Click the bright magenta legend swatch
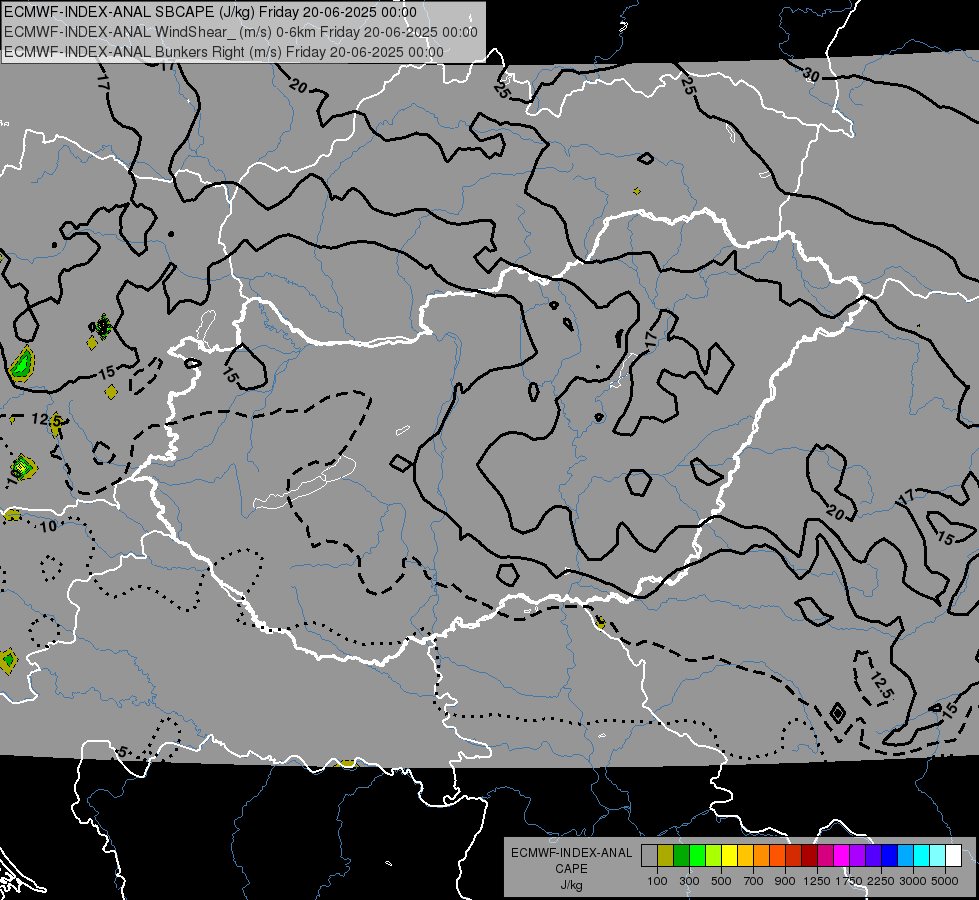The height and width of the screenshot is (900, 979). (x=842, y=856)
